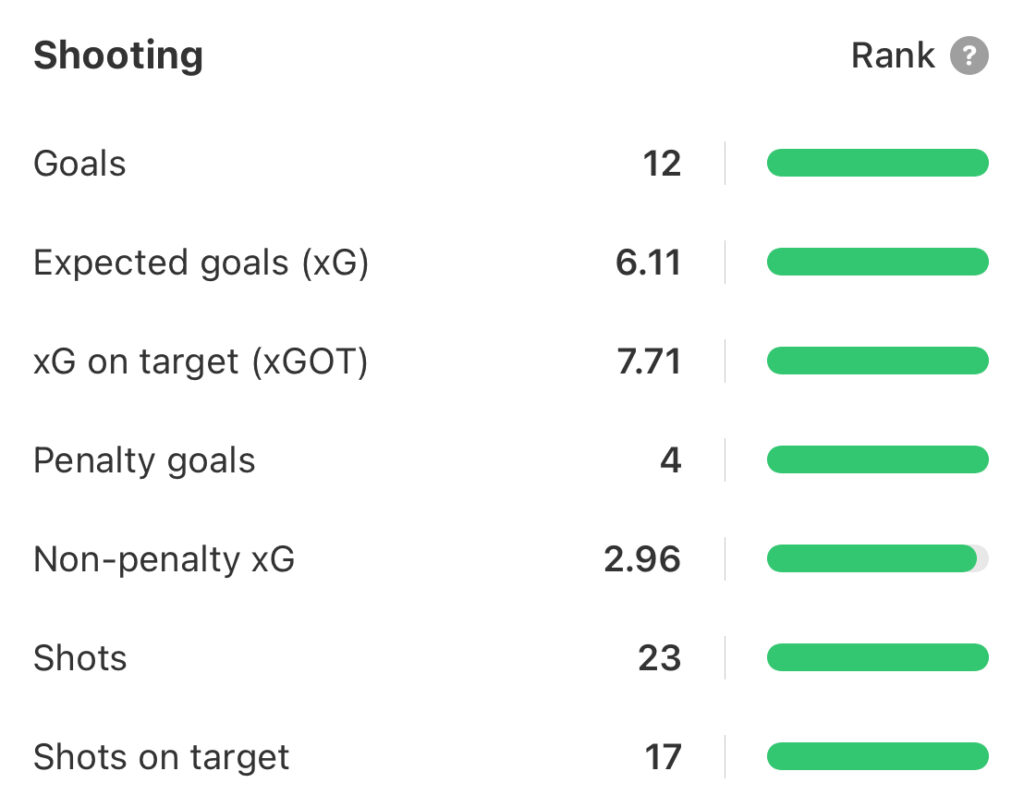This screenshot has height=808, width=1024.
Task: Click the Shots stat label
Action: (x=80, y=658)
